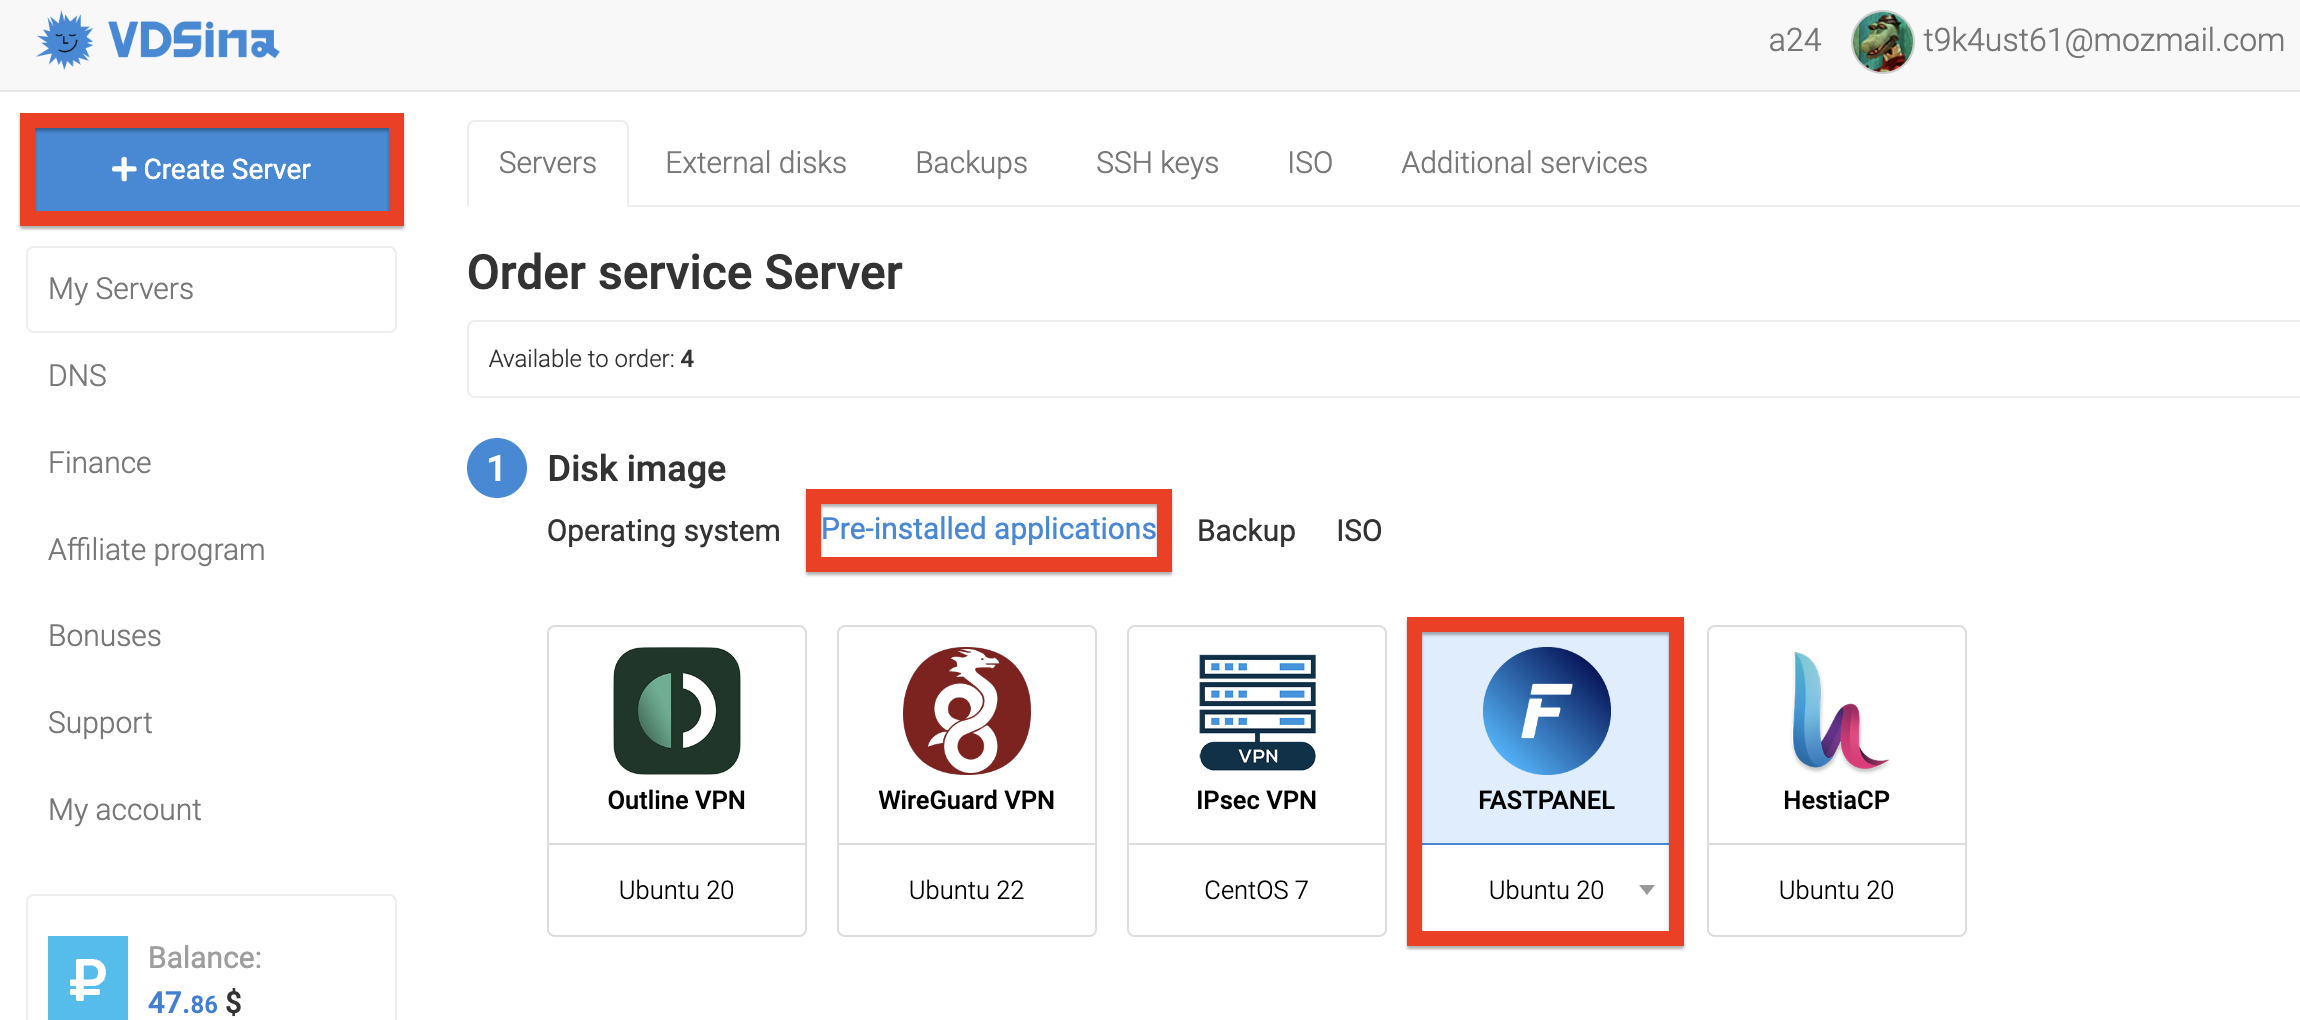Click the Disk image heading

click(x=637, y=469)
